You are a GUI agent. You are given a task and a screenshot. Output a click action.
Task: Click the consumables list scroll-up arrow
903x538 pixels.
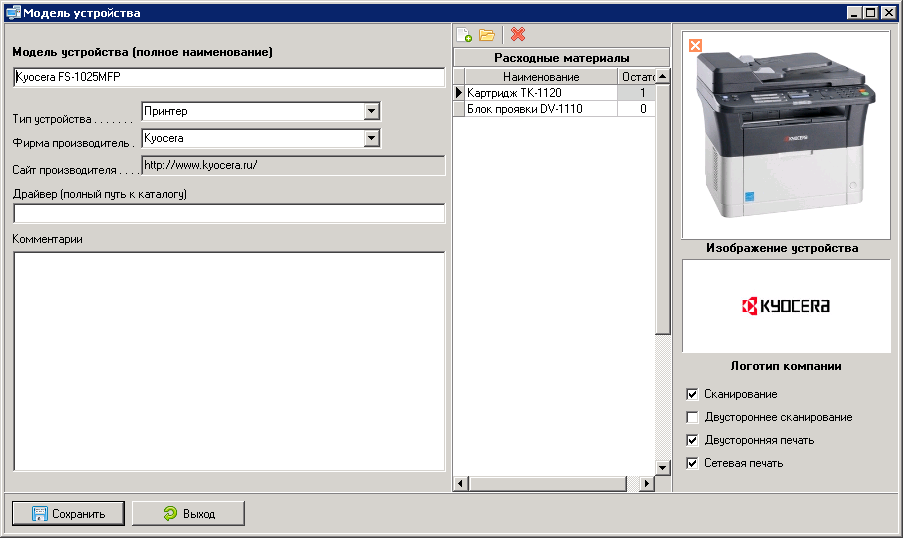pos(662,76)
